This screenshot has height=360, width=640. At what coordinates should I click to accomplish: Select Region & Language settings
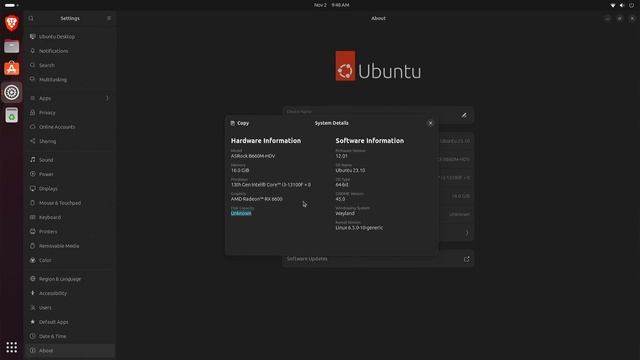point(70,279)
